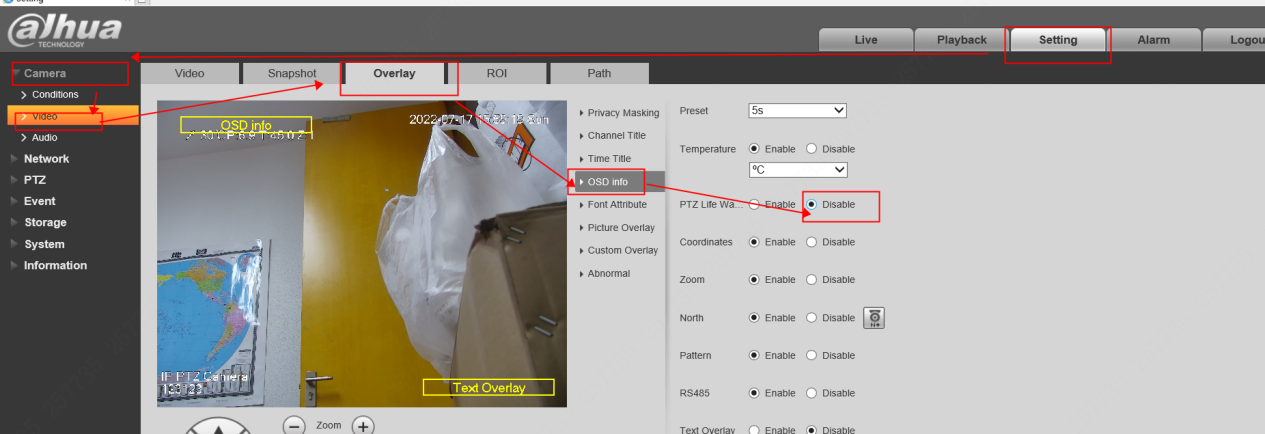Image resolution: width=1265 pixels, height=434 pixels.
Task: Disable the Coordinates overlay
Action: (812, 242)
